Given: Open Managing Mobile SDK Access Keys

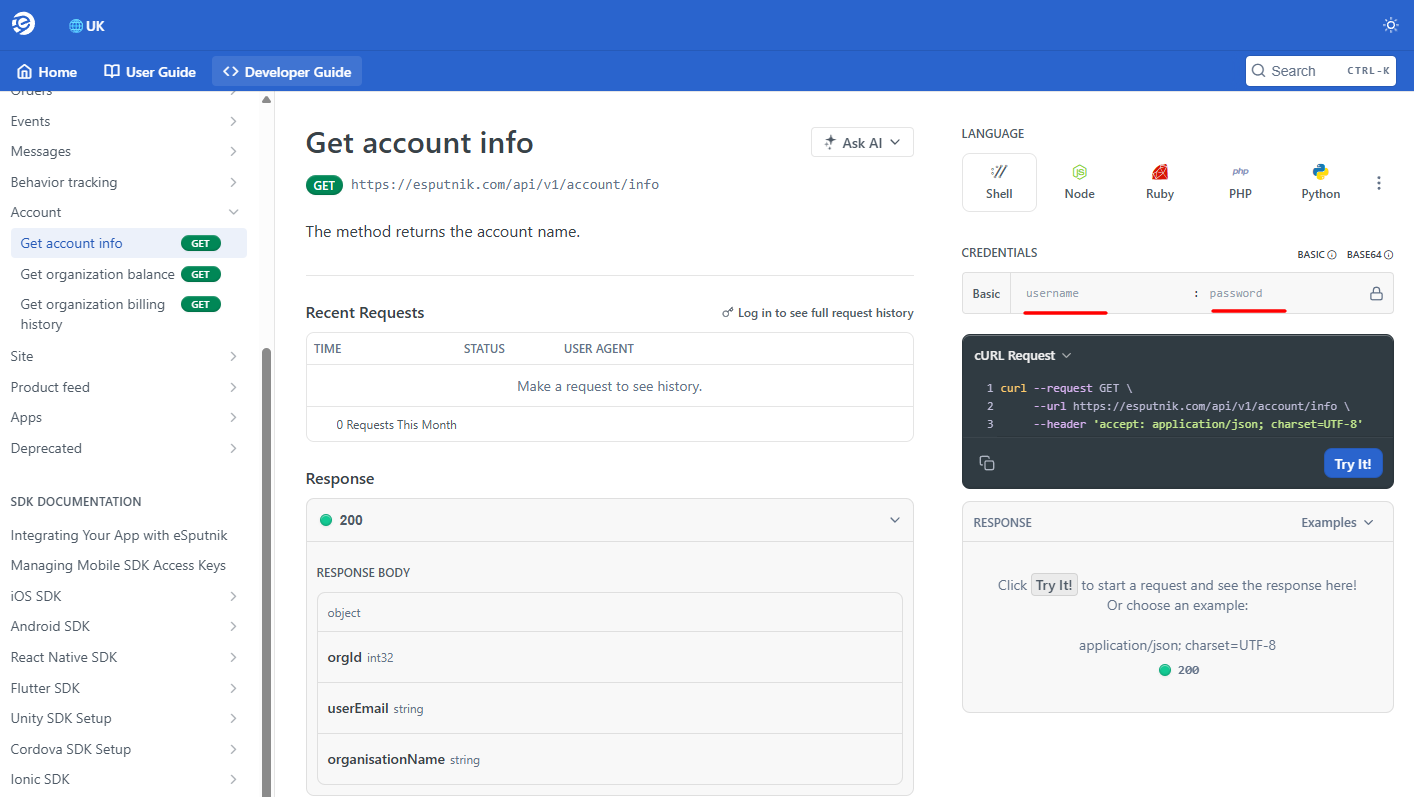Looking at the screenshot, I should click(118, 565).
